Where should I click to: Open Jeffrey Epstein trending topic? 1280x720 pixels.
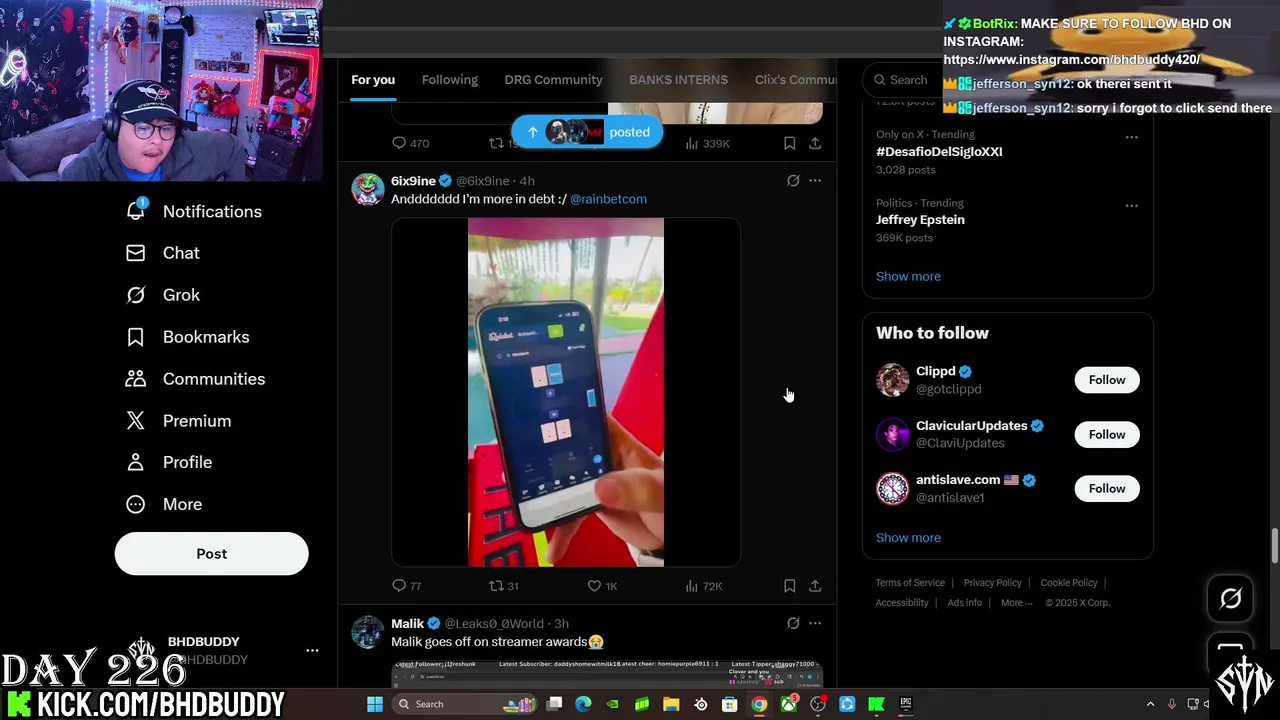tap(920, 220)
